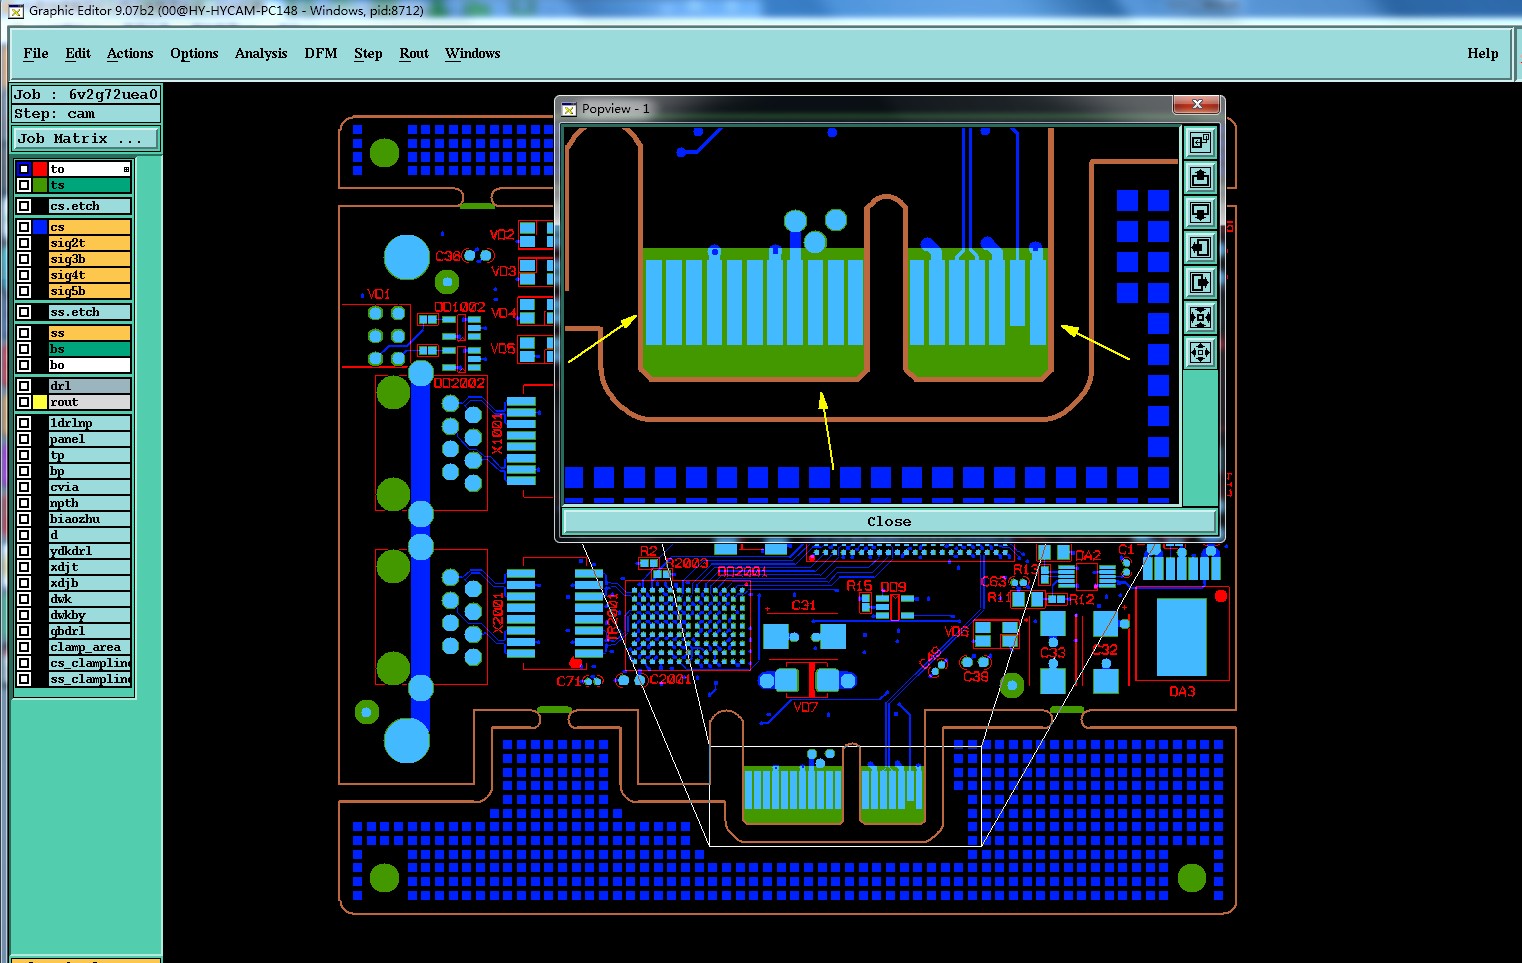Zoom in using the Popview inward arrows icon
Image resolution: width=1522 pixels, height=963 pixels.
click(x=1200, y=318)
